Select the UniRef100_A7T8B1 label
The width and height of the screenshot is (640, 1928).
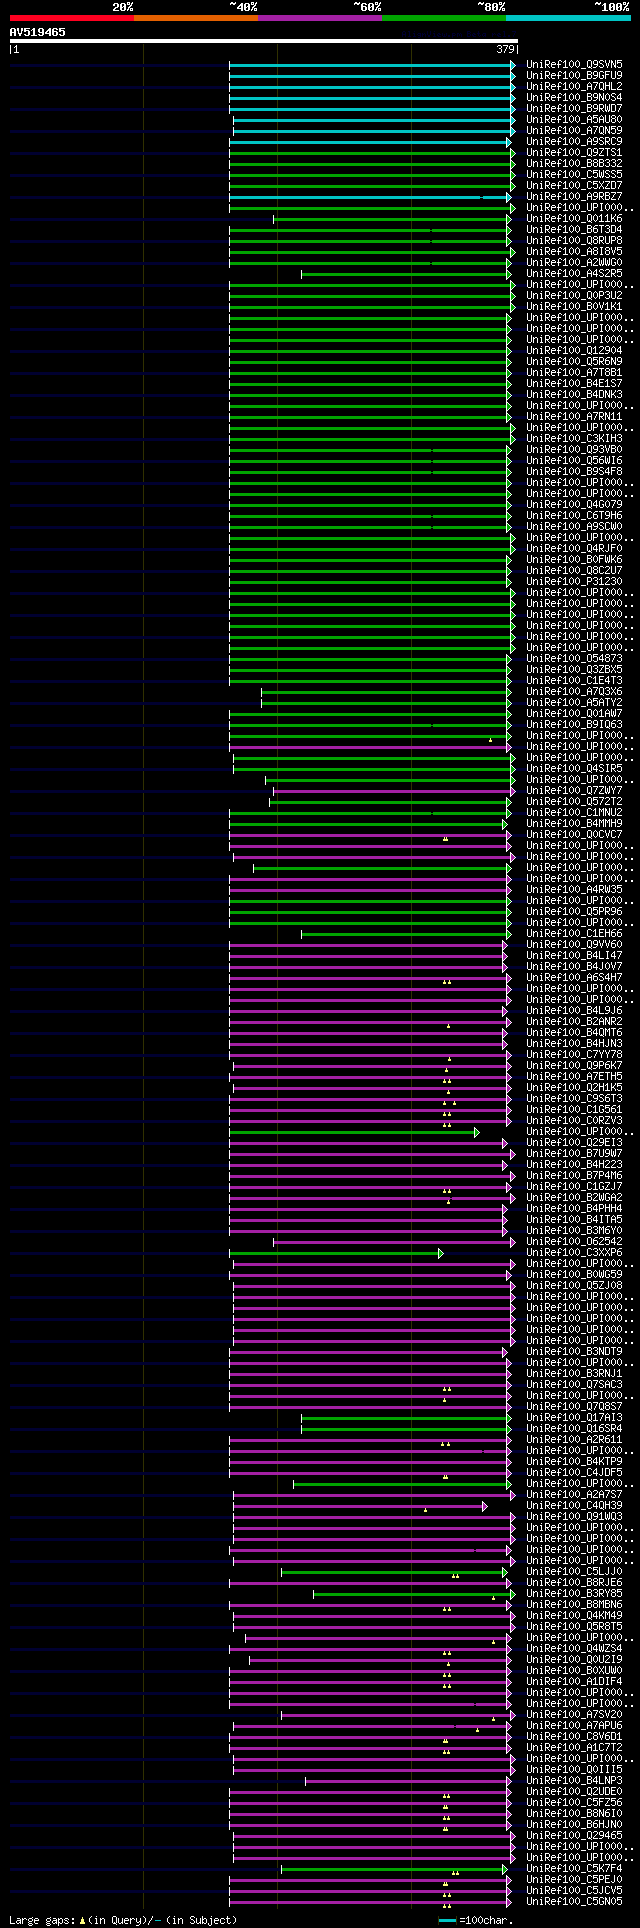(574, 373)
